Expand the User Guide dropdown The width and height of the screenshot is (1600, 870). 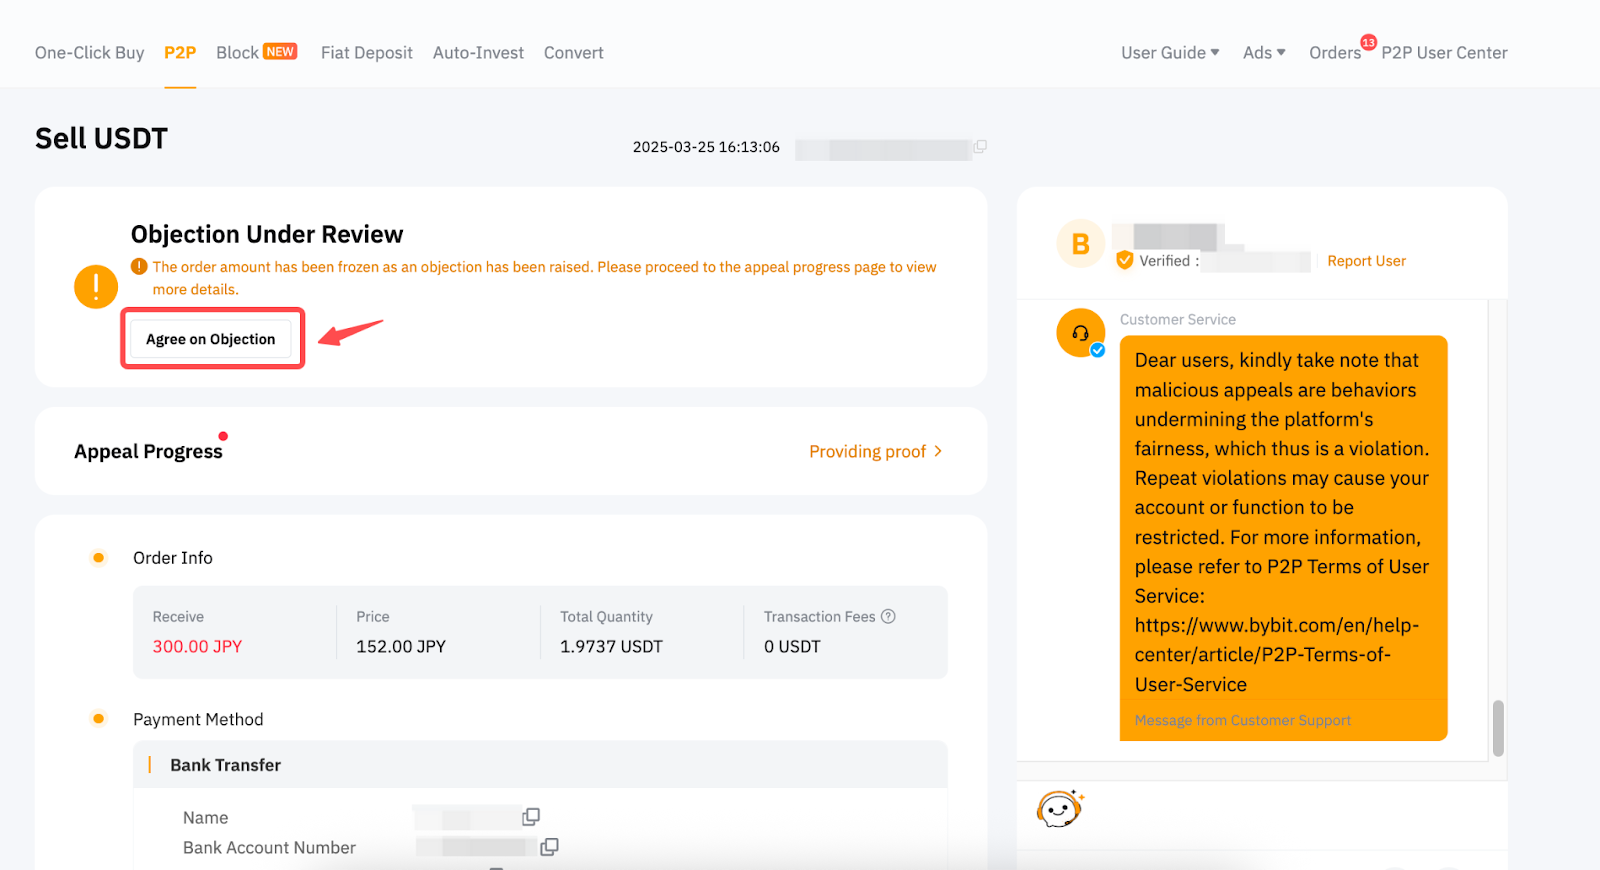pyautogui.click(x=1169, y=53)
